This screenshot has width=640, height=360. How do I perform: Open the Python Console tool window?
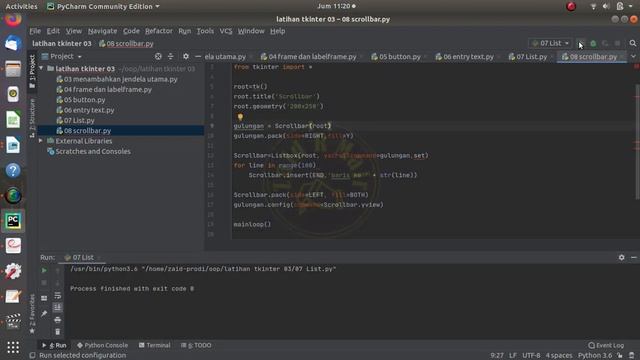point(102,345)
